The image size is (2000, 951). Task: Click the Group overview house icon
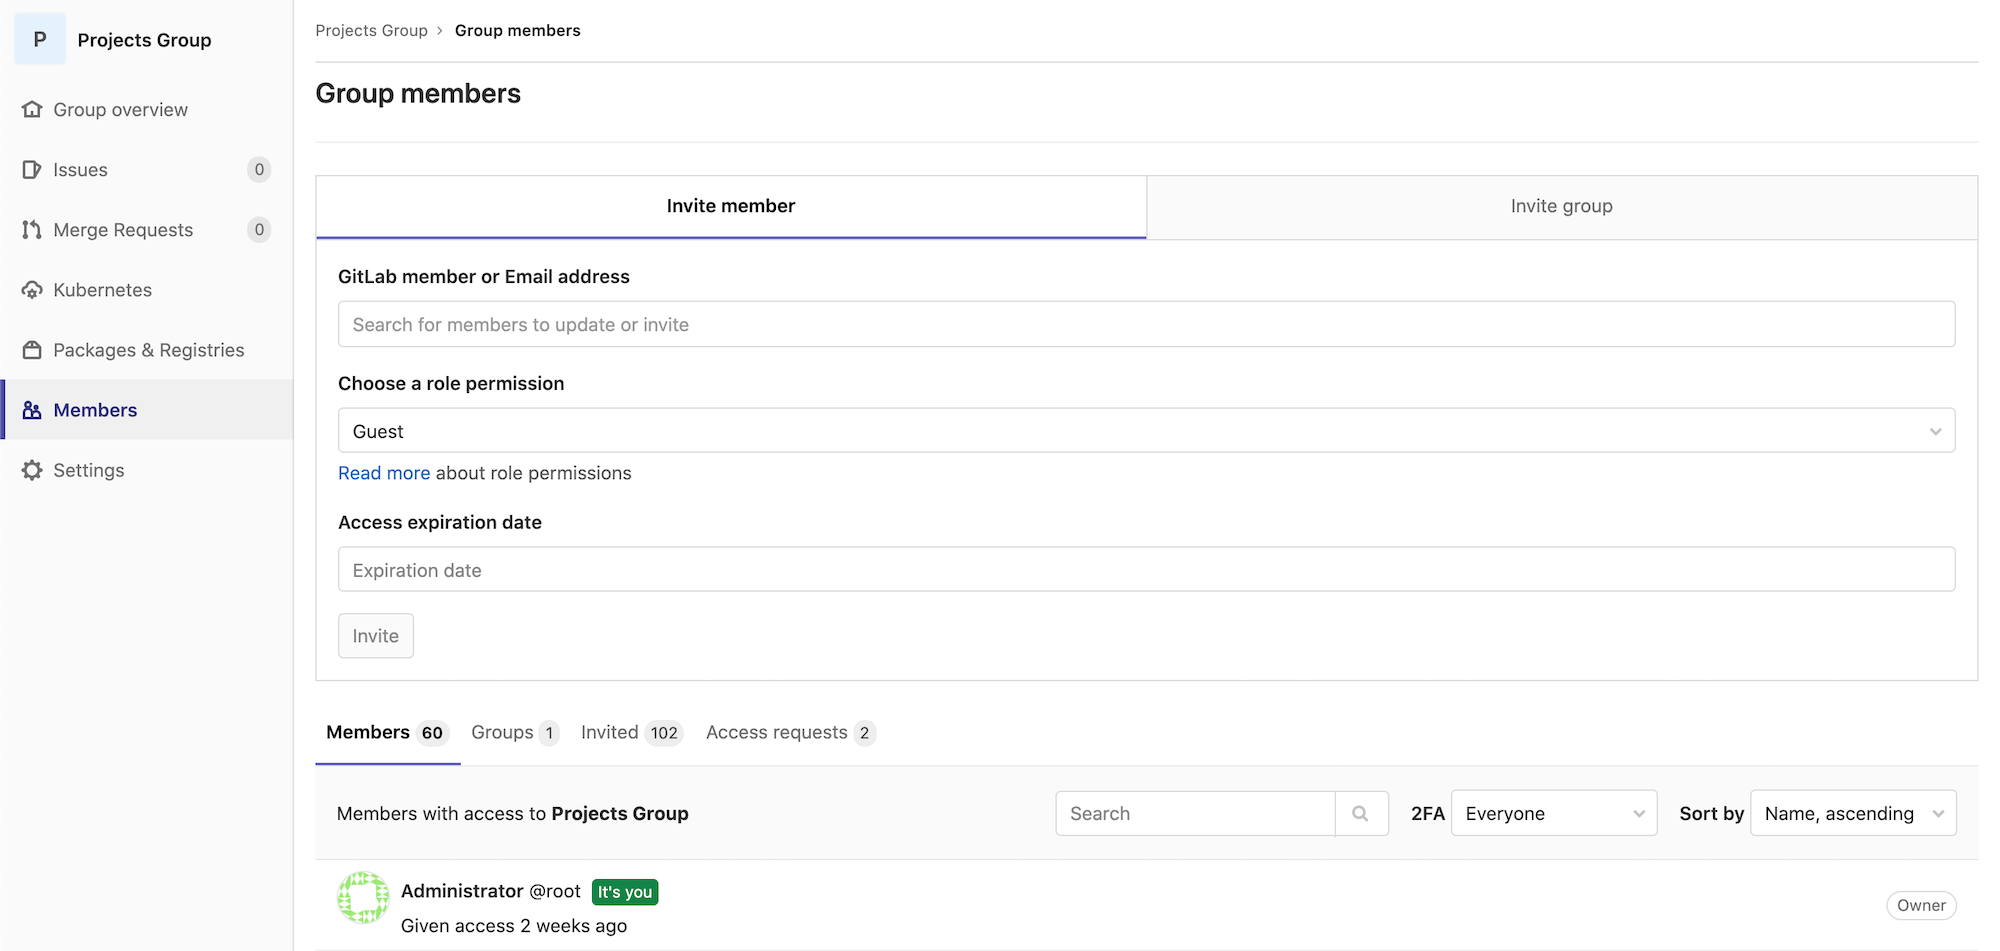click(x=32, y=109)
